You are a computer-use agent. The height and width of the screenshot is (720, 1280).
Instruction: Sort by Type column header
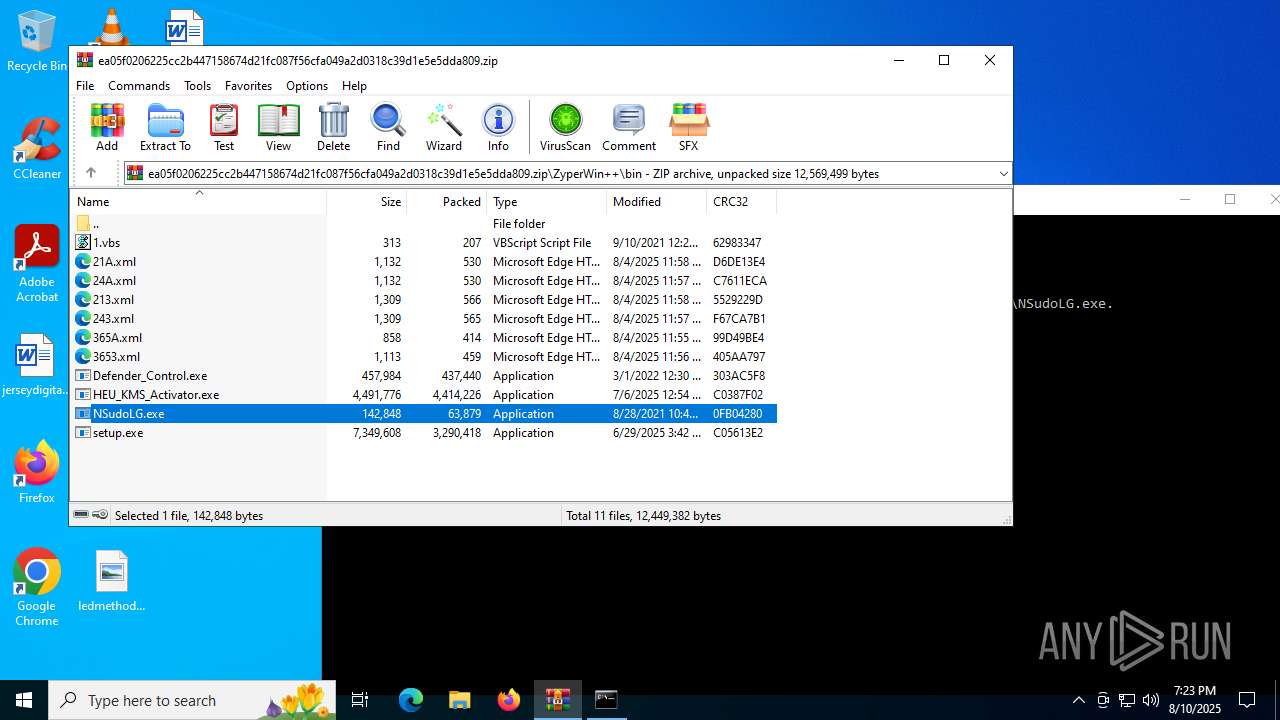(546, 202)
